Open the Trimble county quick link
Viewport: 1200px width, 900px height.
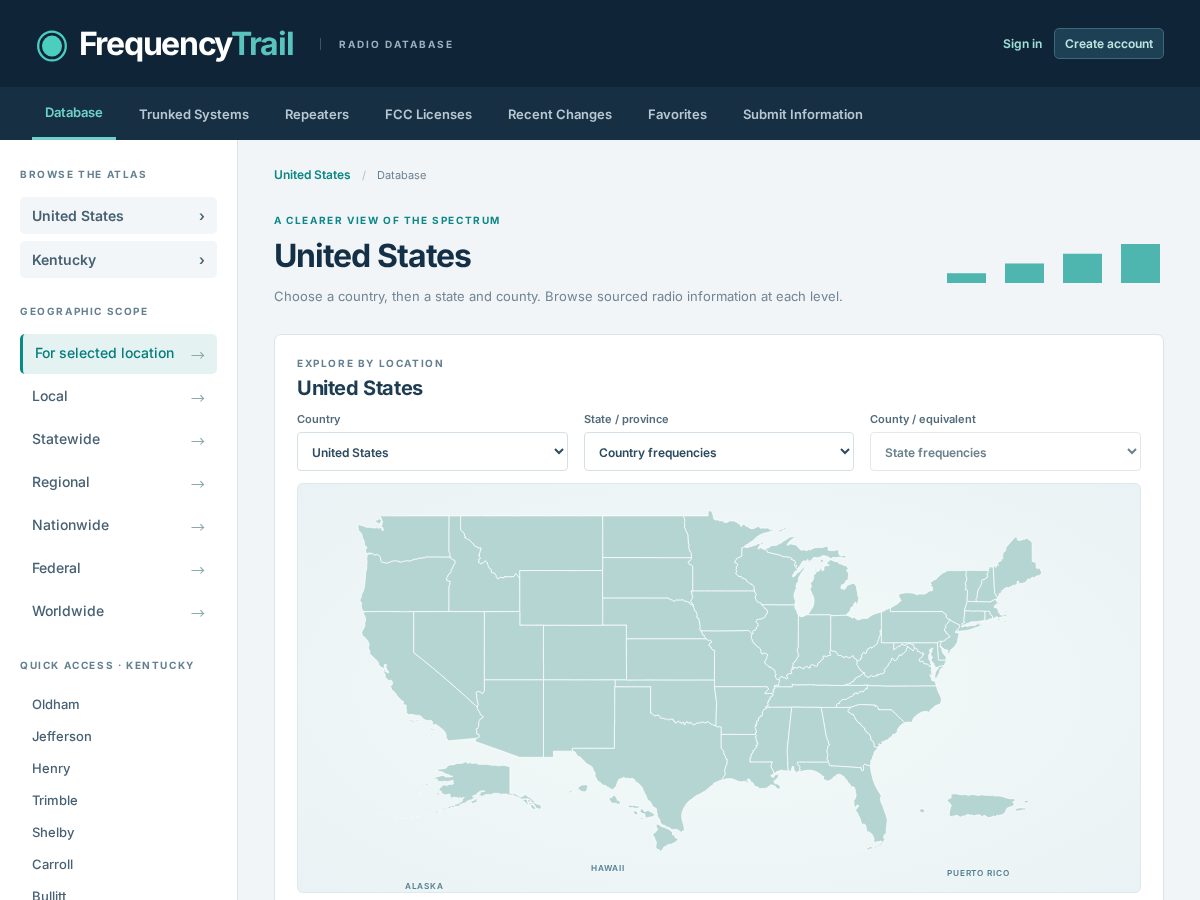(55, 801)
